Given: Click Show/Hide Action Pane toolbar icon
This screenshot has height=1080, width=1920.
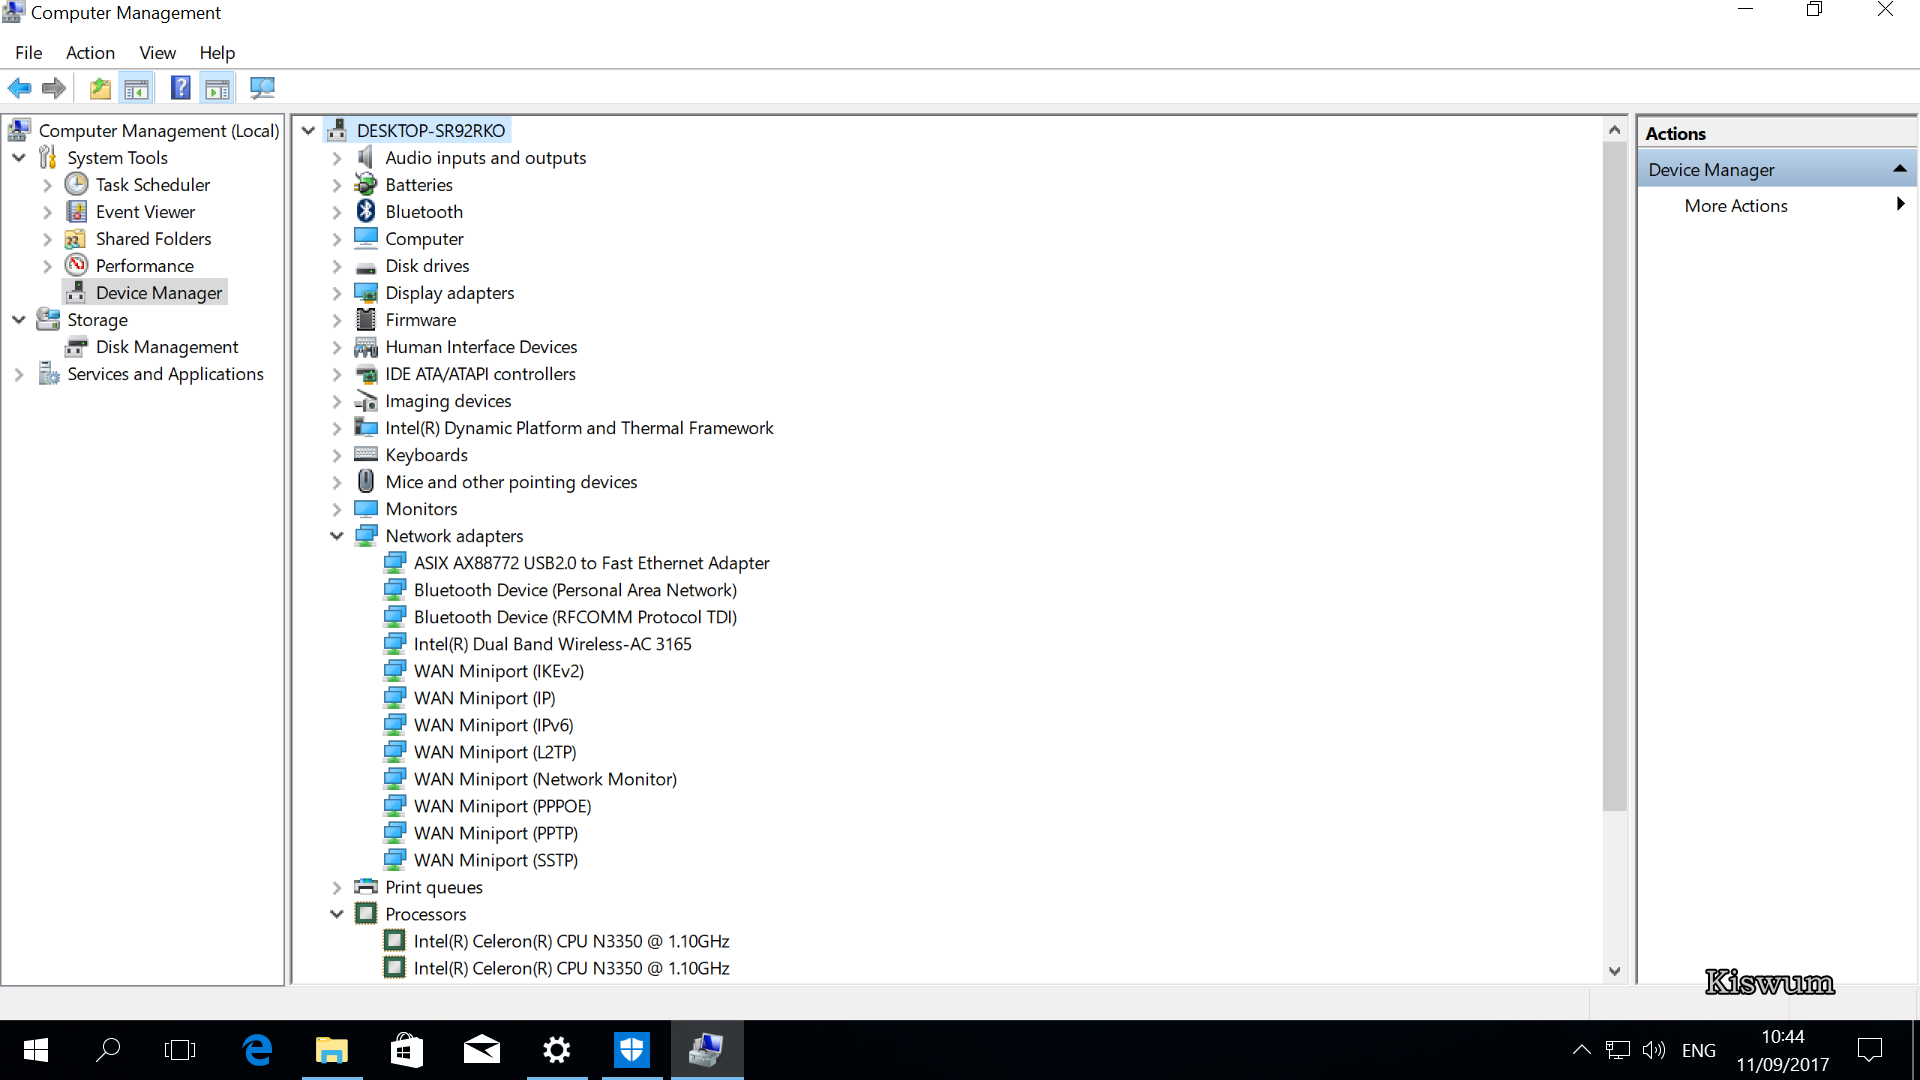Looking at the screenshot, I should tap(218, 88).
